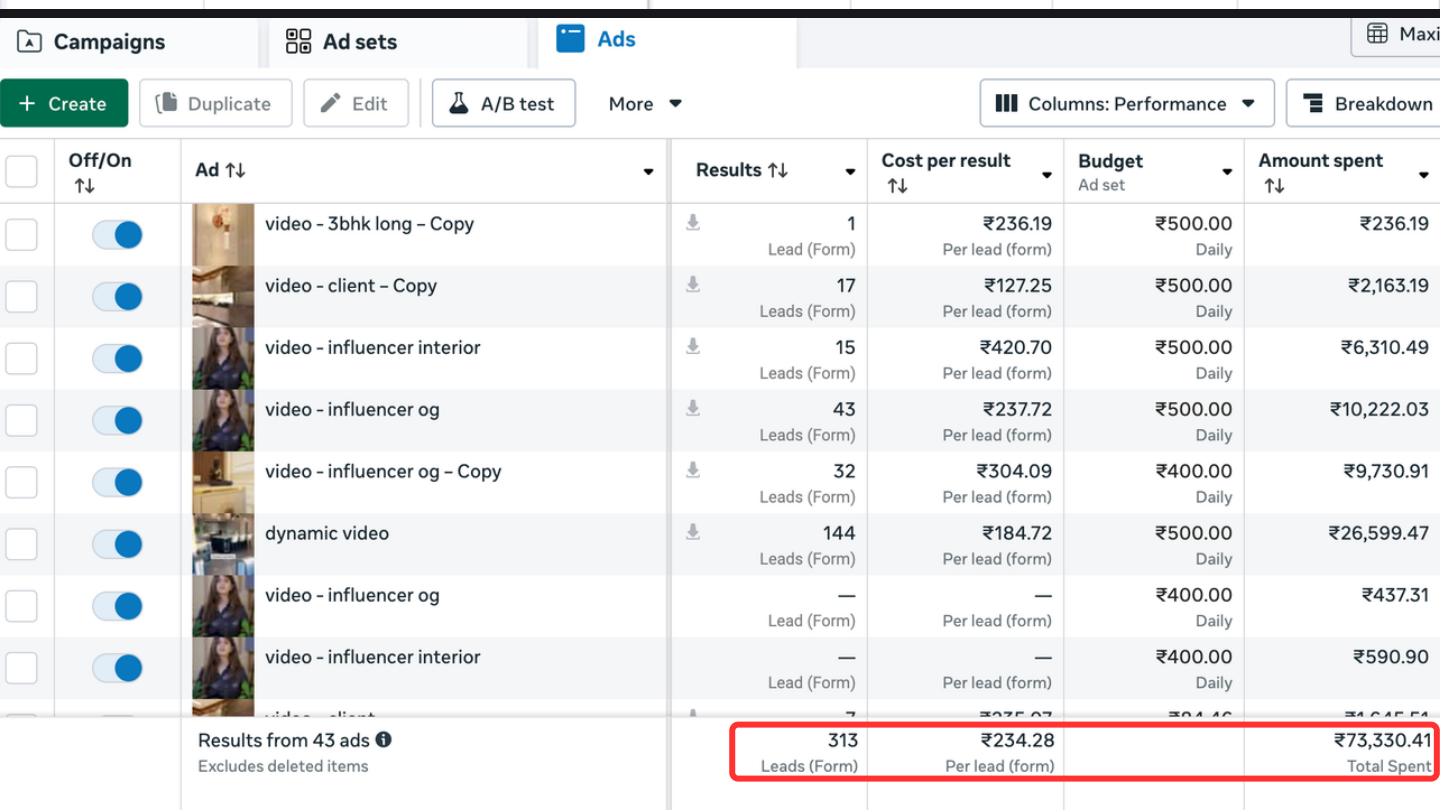Click the Ad sets grid icon
Image resolution: width=1440 pixels, height=810 pixels.
[298, 41]
